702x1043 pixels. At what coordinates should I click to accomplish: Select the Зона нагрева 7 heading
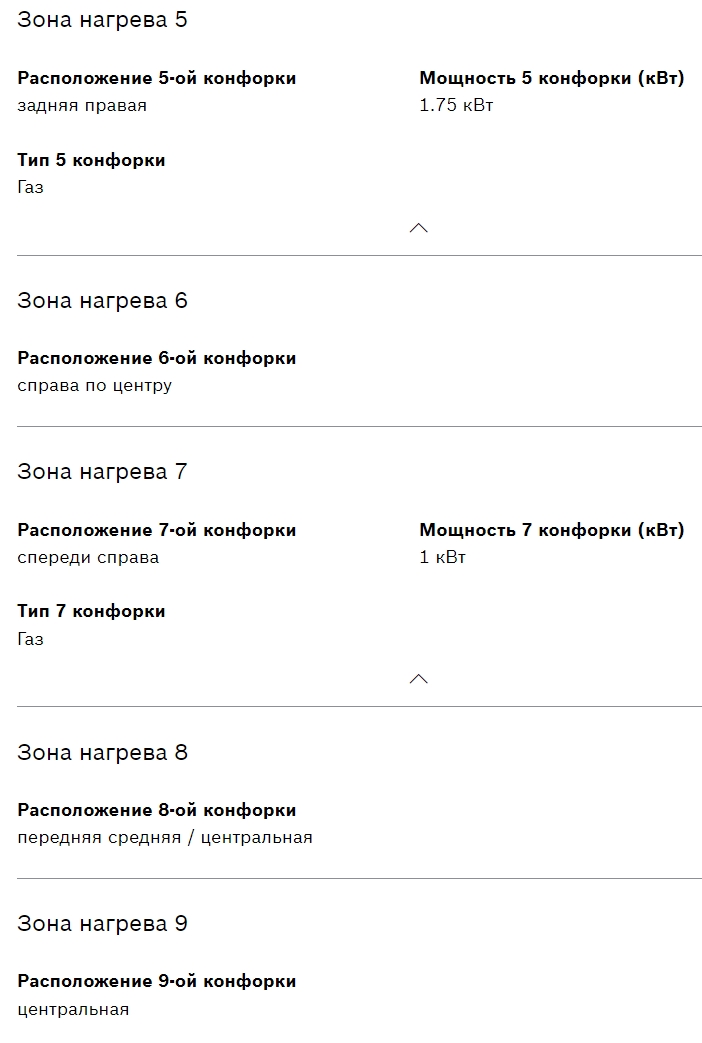point(102,472)
